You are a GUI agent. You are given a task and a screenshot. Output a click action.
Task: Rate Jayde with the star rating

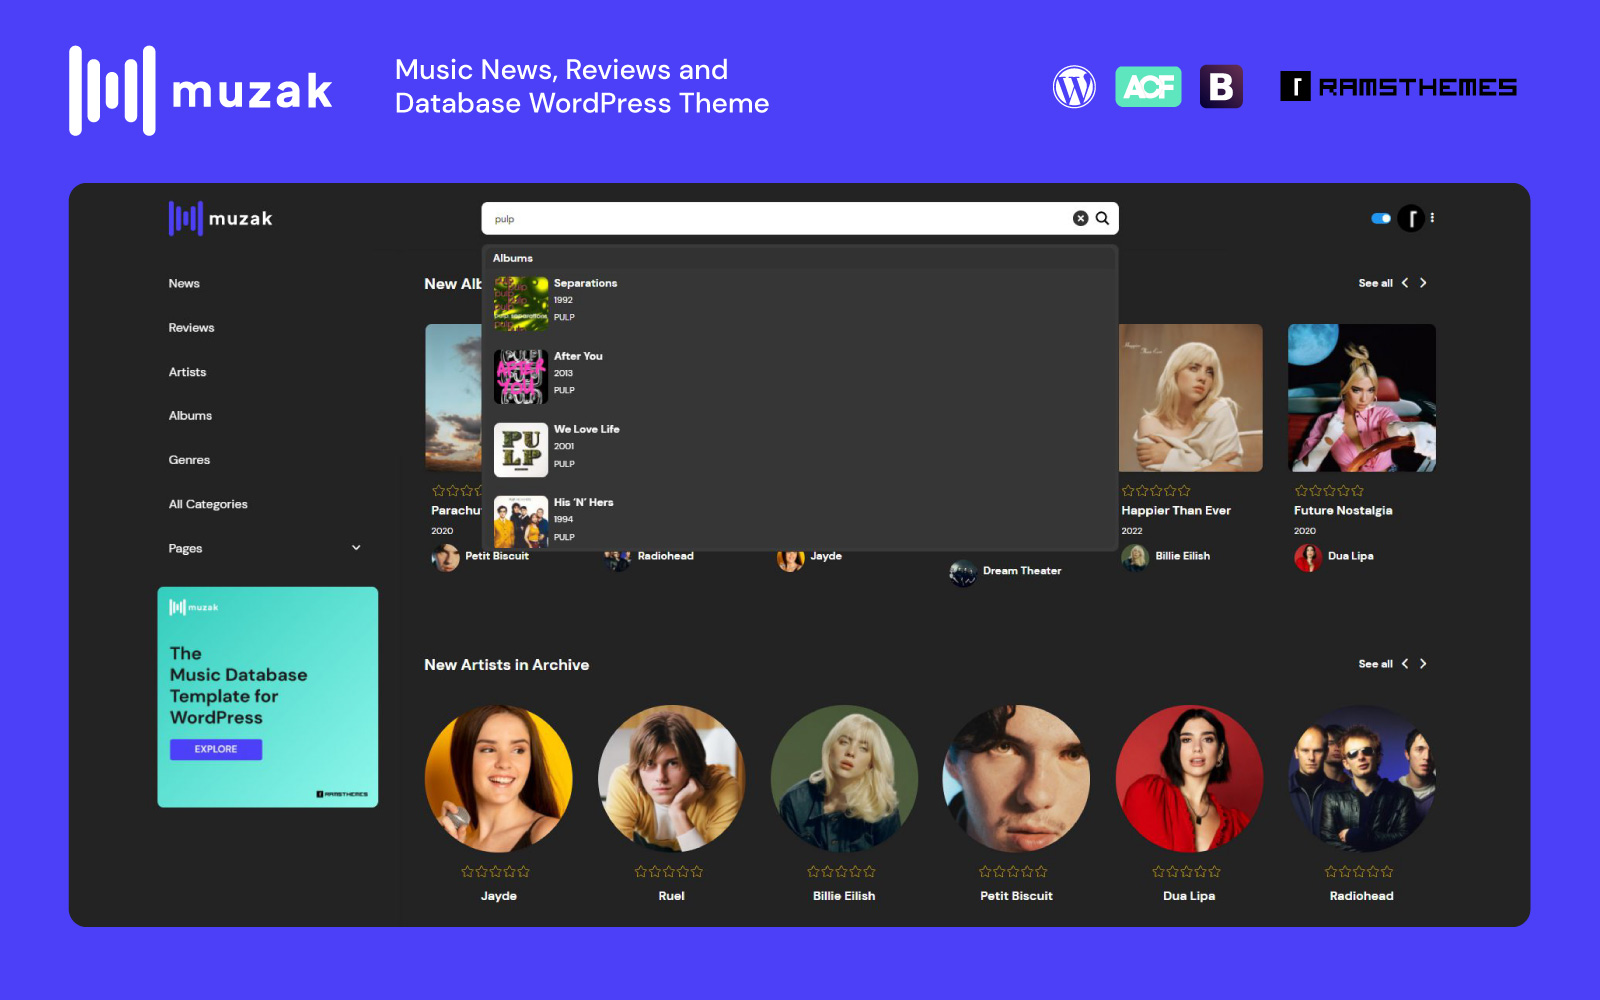click(x=495, y=872)
